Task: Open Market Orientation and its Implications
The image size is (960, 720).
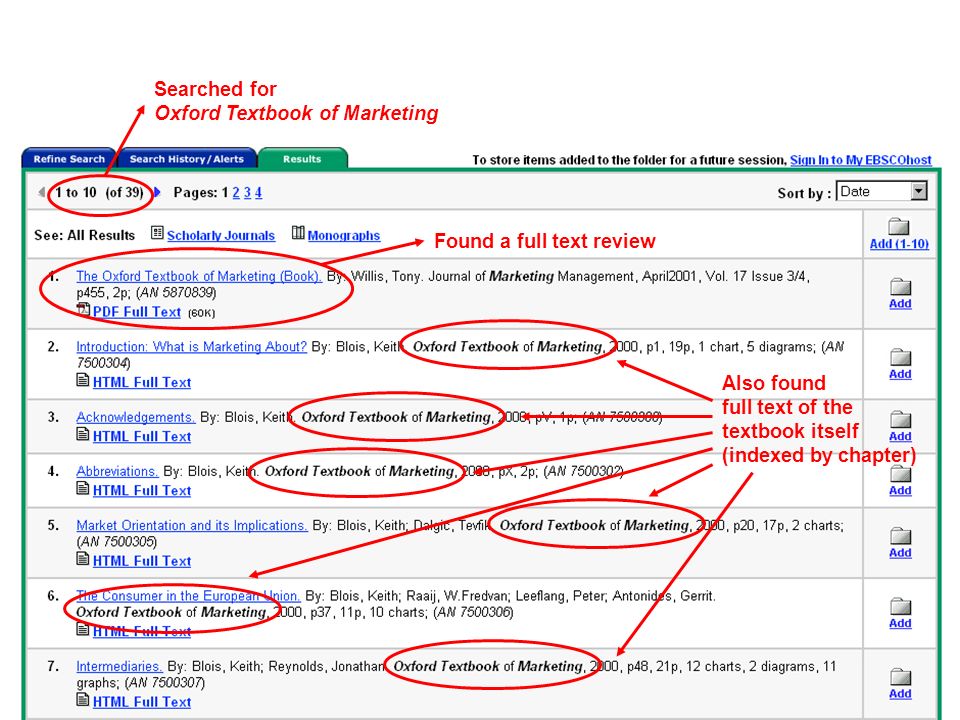Action: tap(192, 525)
